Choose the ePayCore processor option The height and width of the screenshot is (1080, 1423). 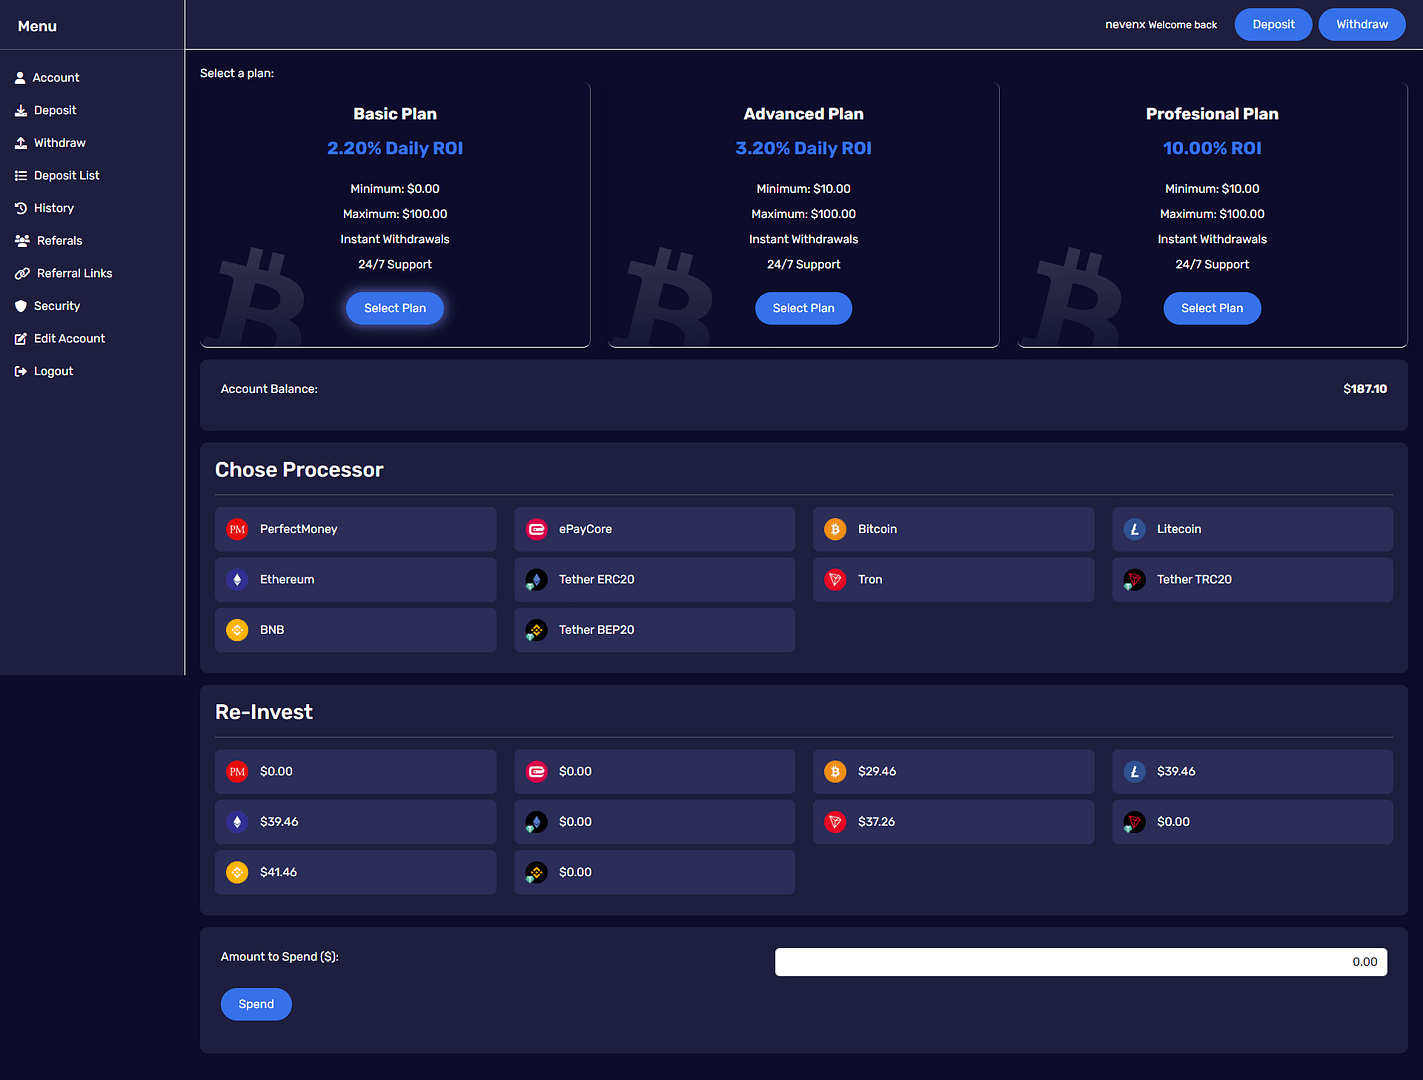[x=654, y=529]
